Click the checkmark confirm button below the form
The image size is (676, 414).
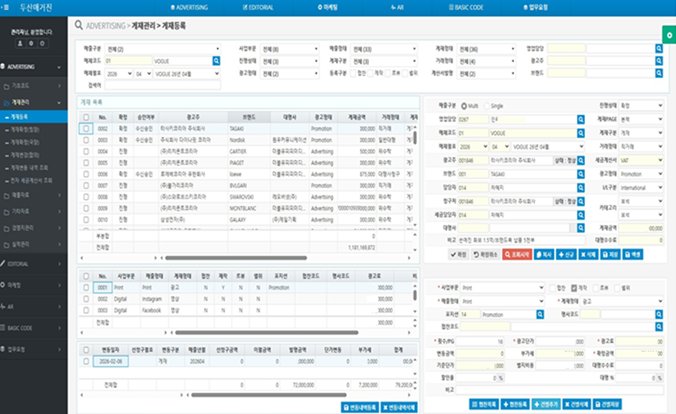click(458, 254)
